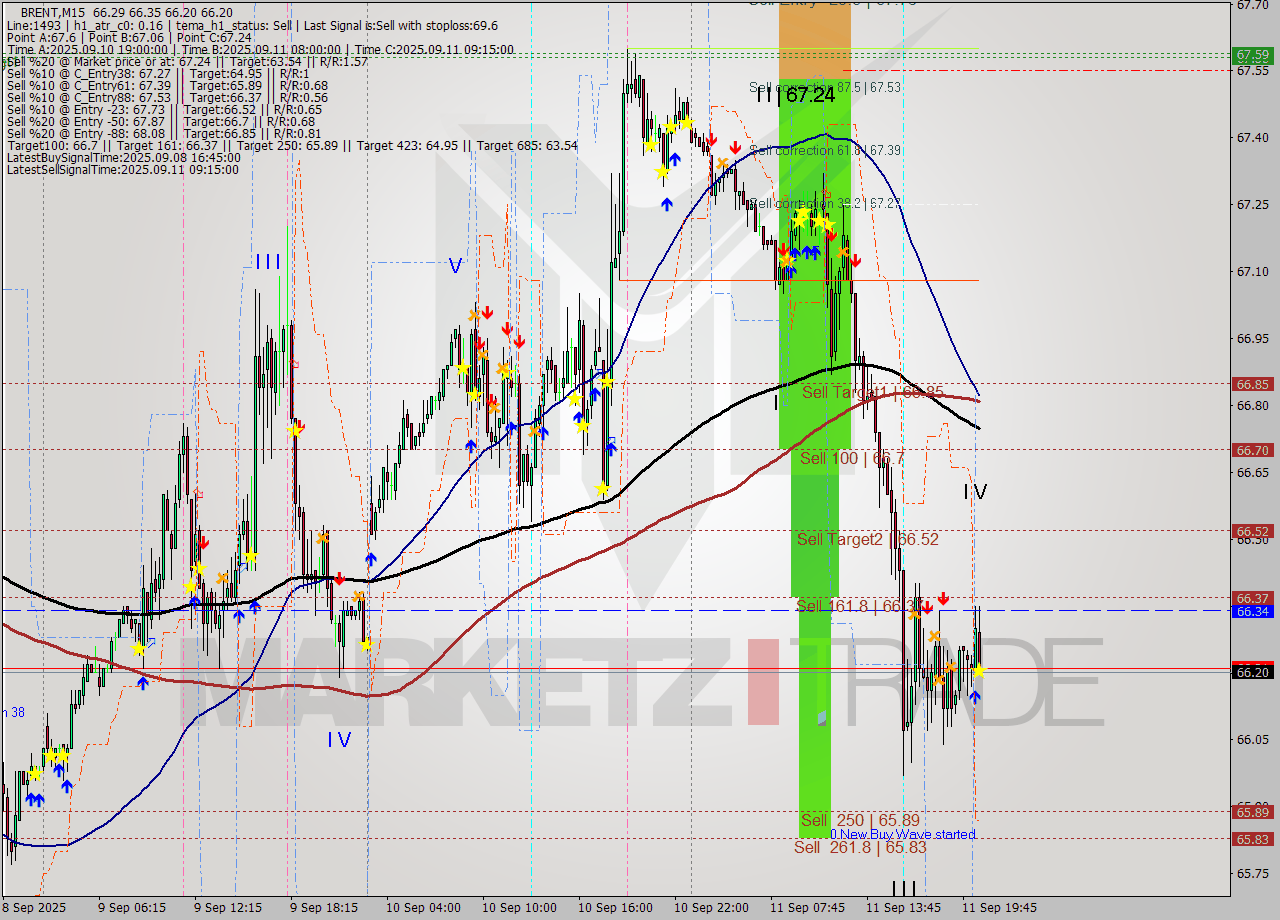Click the yellow star signal near the latest candle
Screen dimensions: 1280x920
click(x=980, y=671)
